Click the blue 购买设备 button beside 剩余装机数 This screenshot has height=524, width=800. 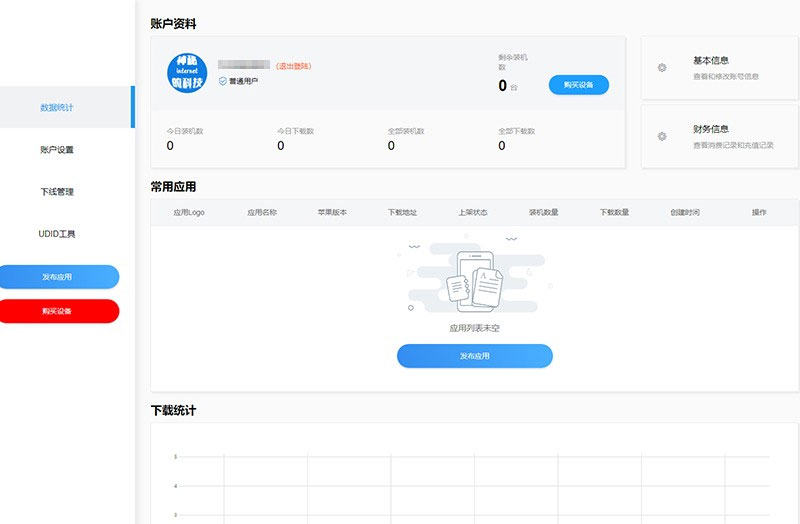579,85
